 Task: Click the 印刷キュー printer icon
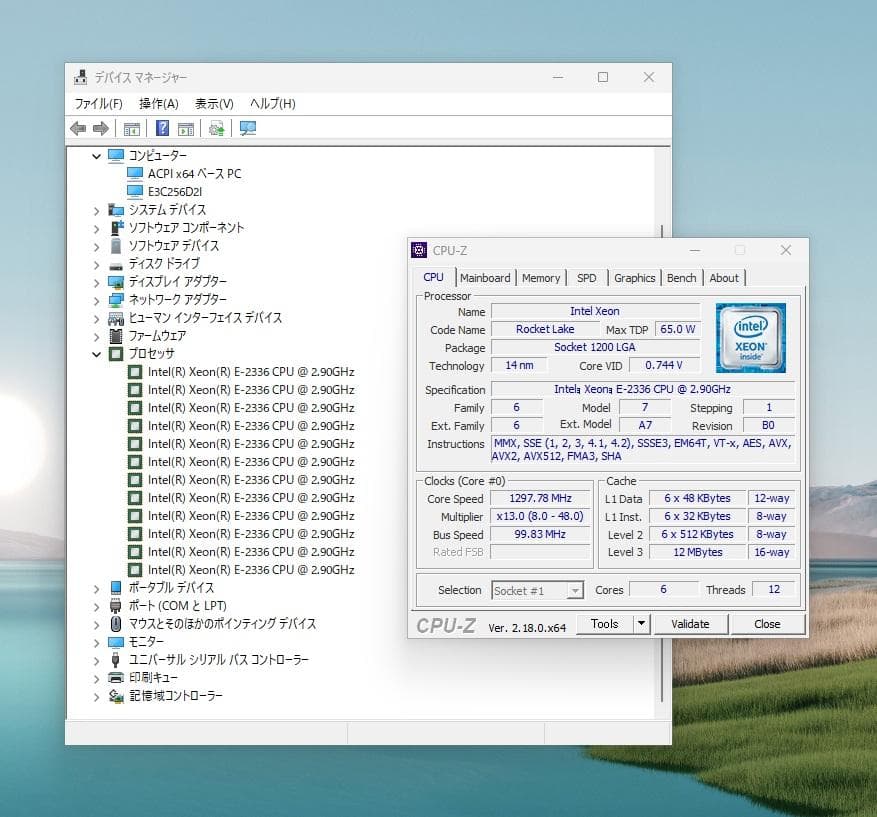point(116,678)
